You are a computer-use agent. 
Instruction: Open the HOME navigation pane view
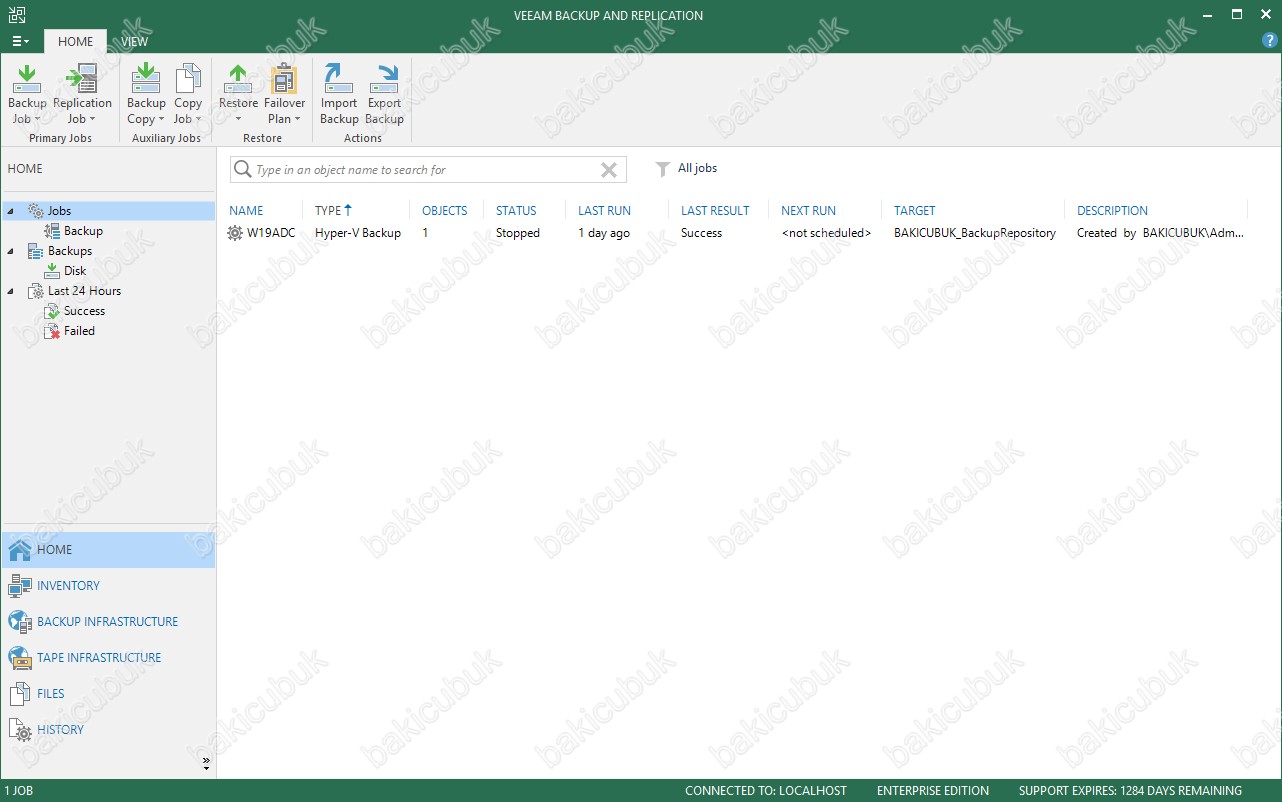click(108, 550)
